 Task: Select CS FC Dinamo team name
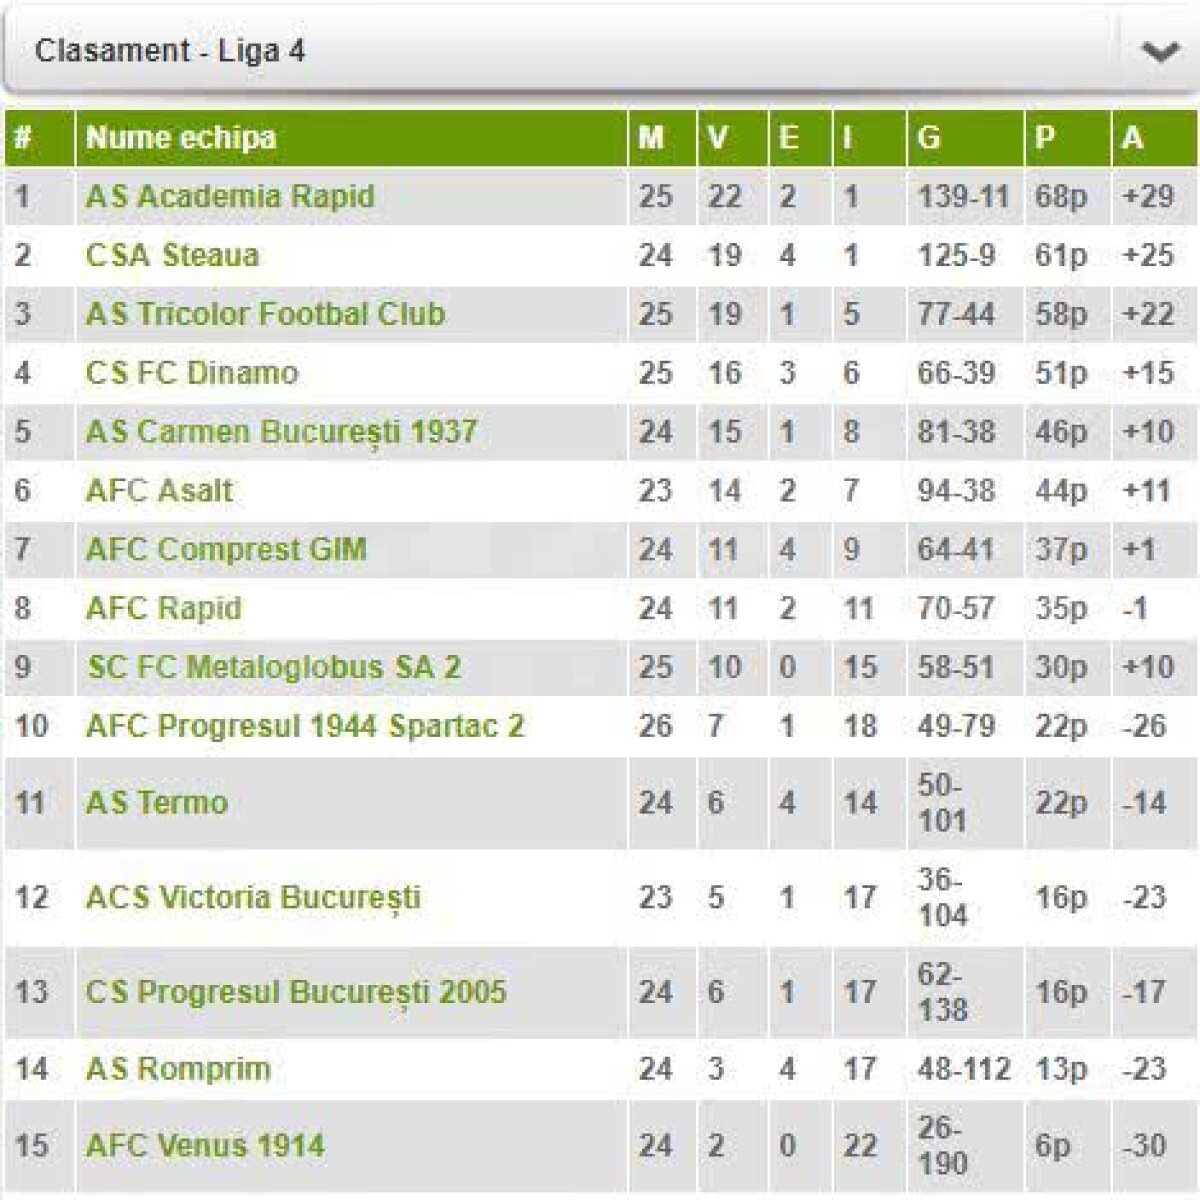click(x=192, y=373)
